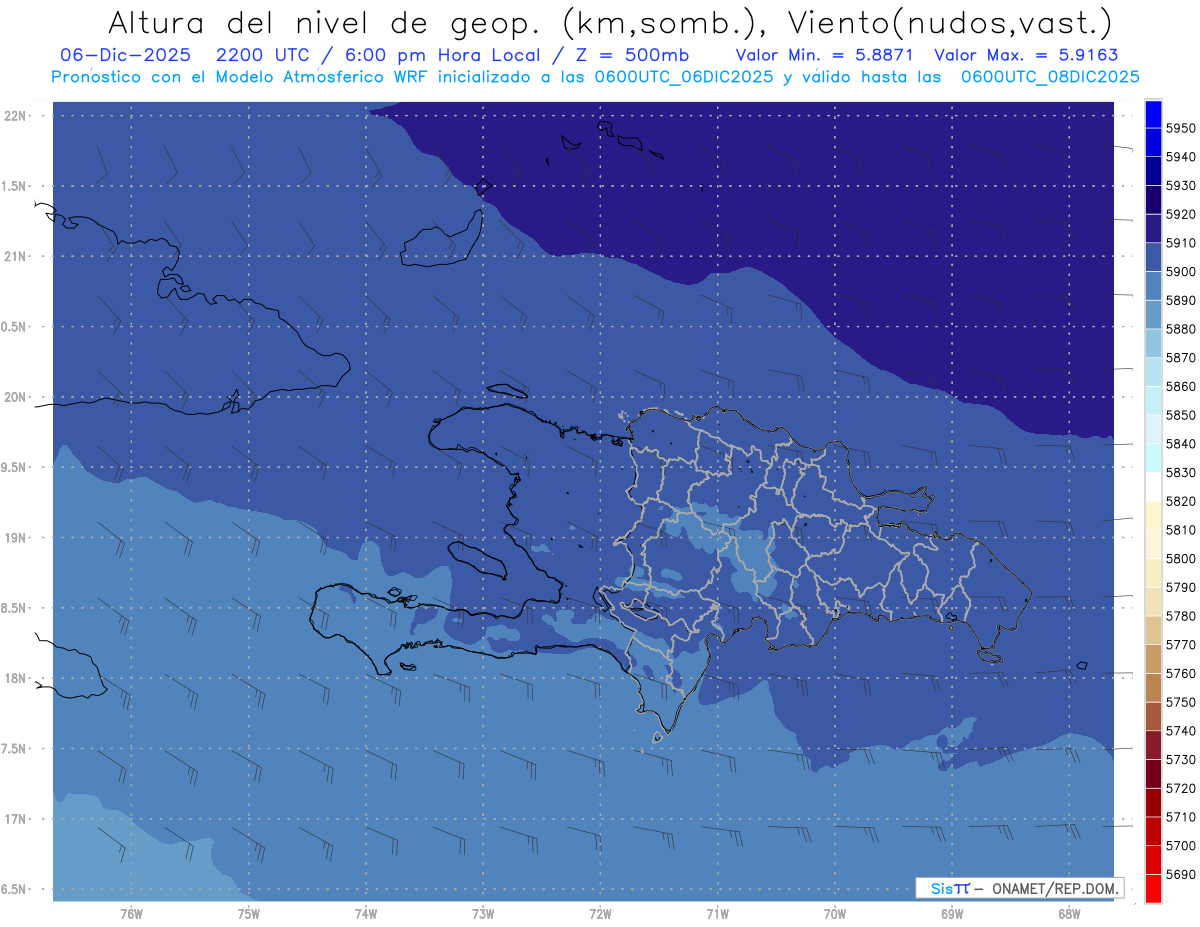This screenshot has width=1200, height=927.
Task: Click the bright red swatch below 5690
Action: tap(1153, 888)
